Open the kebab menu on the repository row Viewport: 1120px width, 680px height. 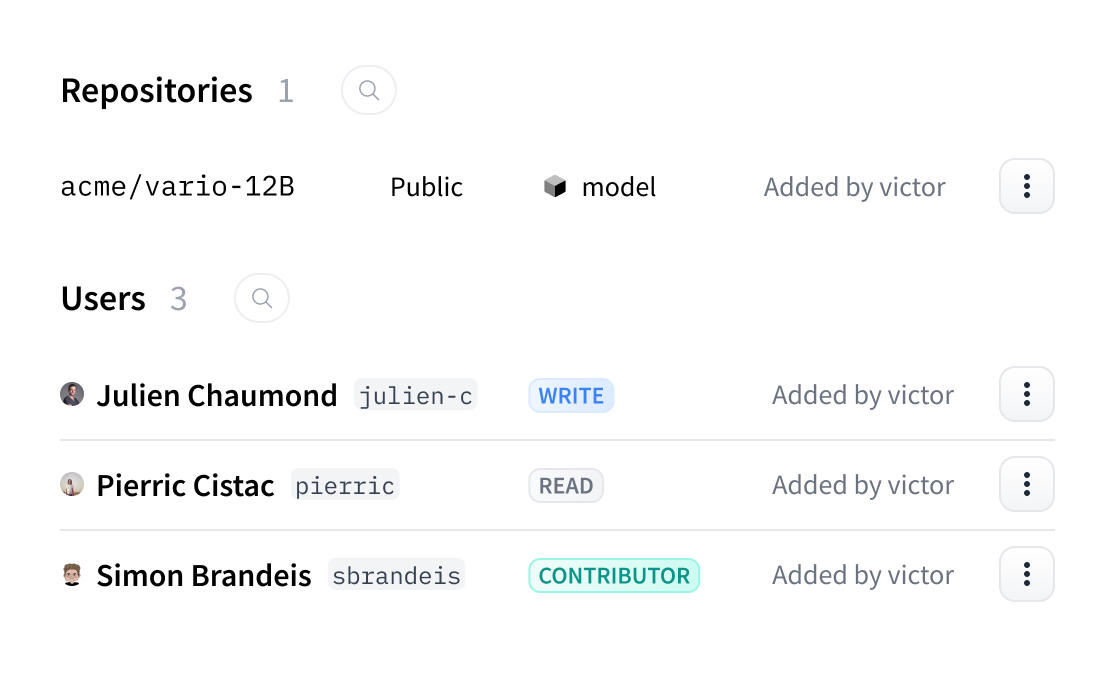pos(1026,186)
